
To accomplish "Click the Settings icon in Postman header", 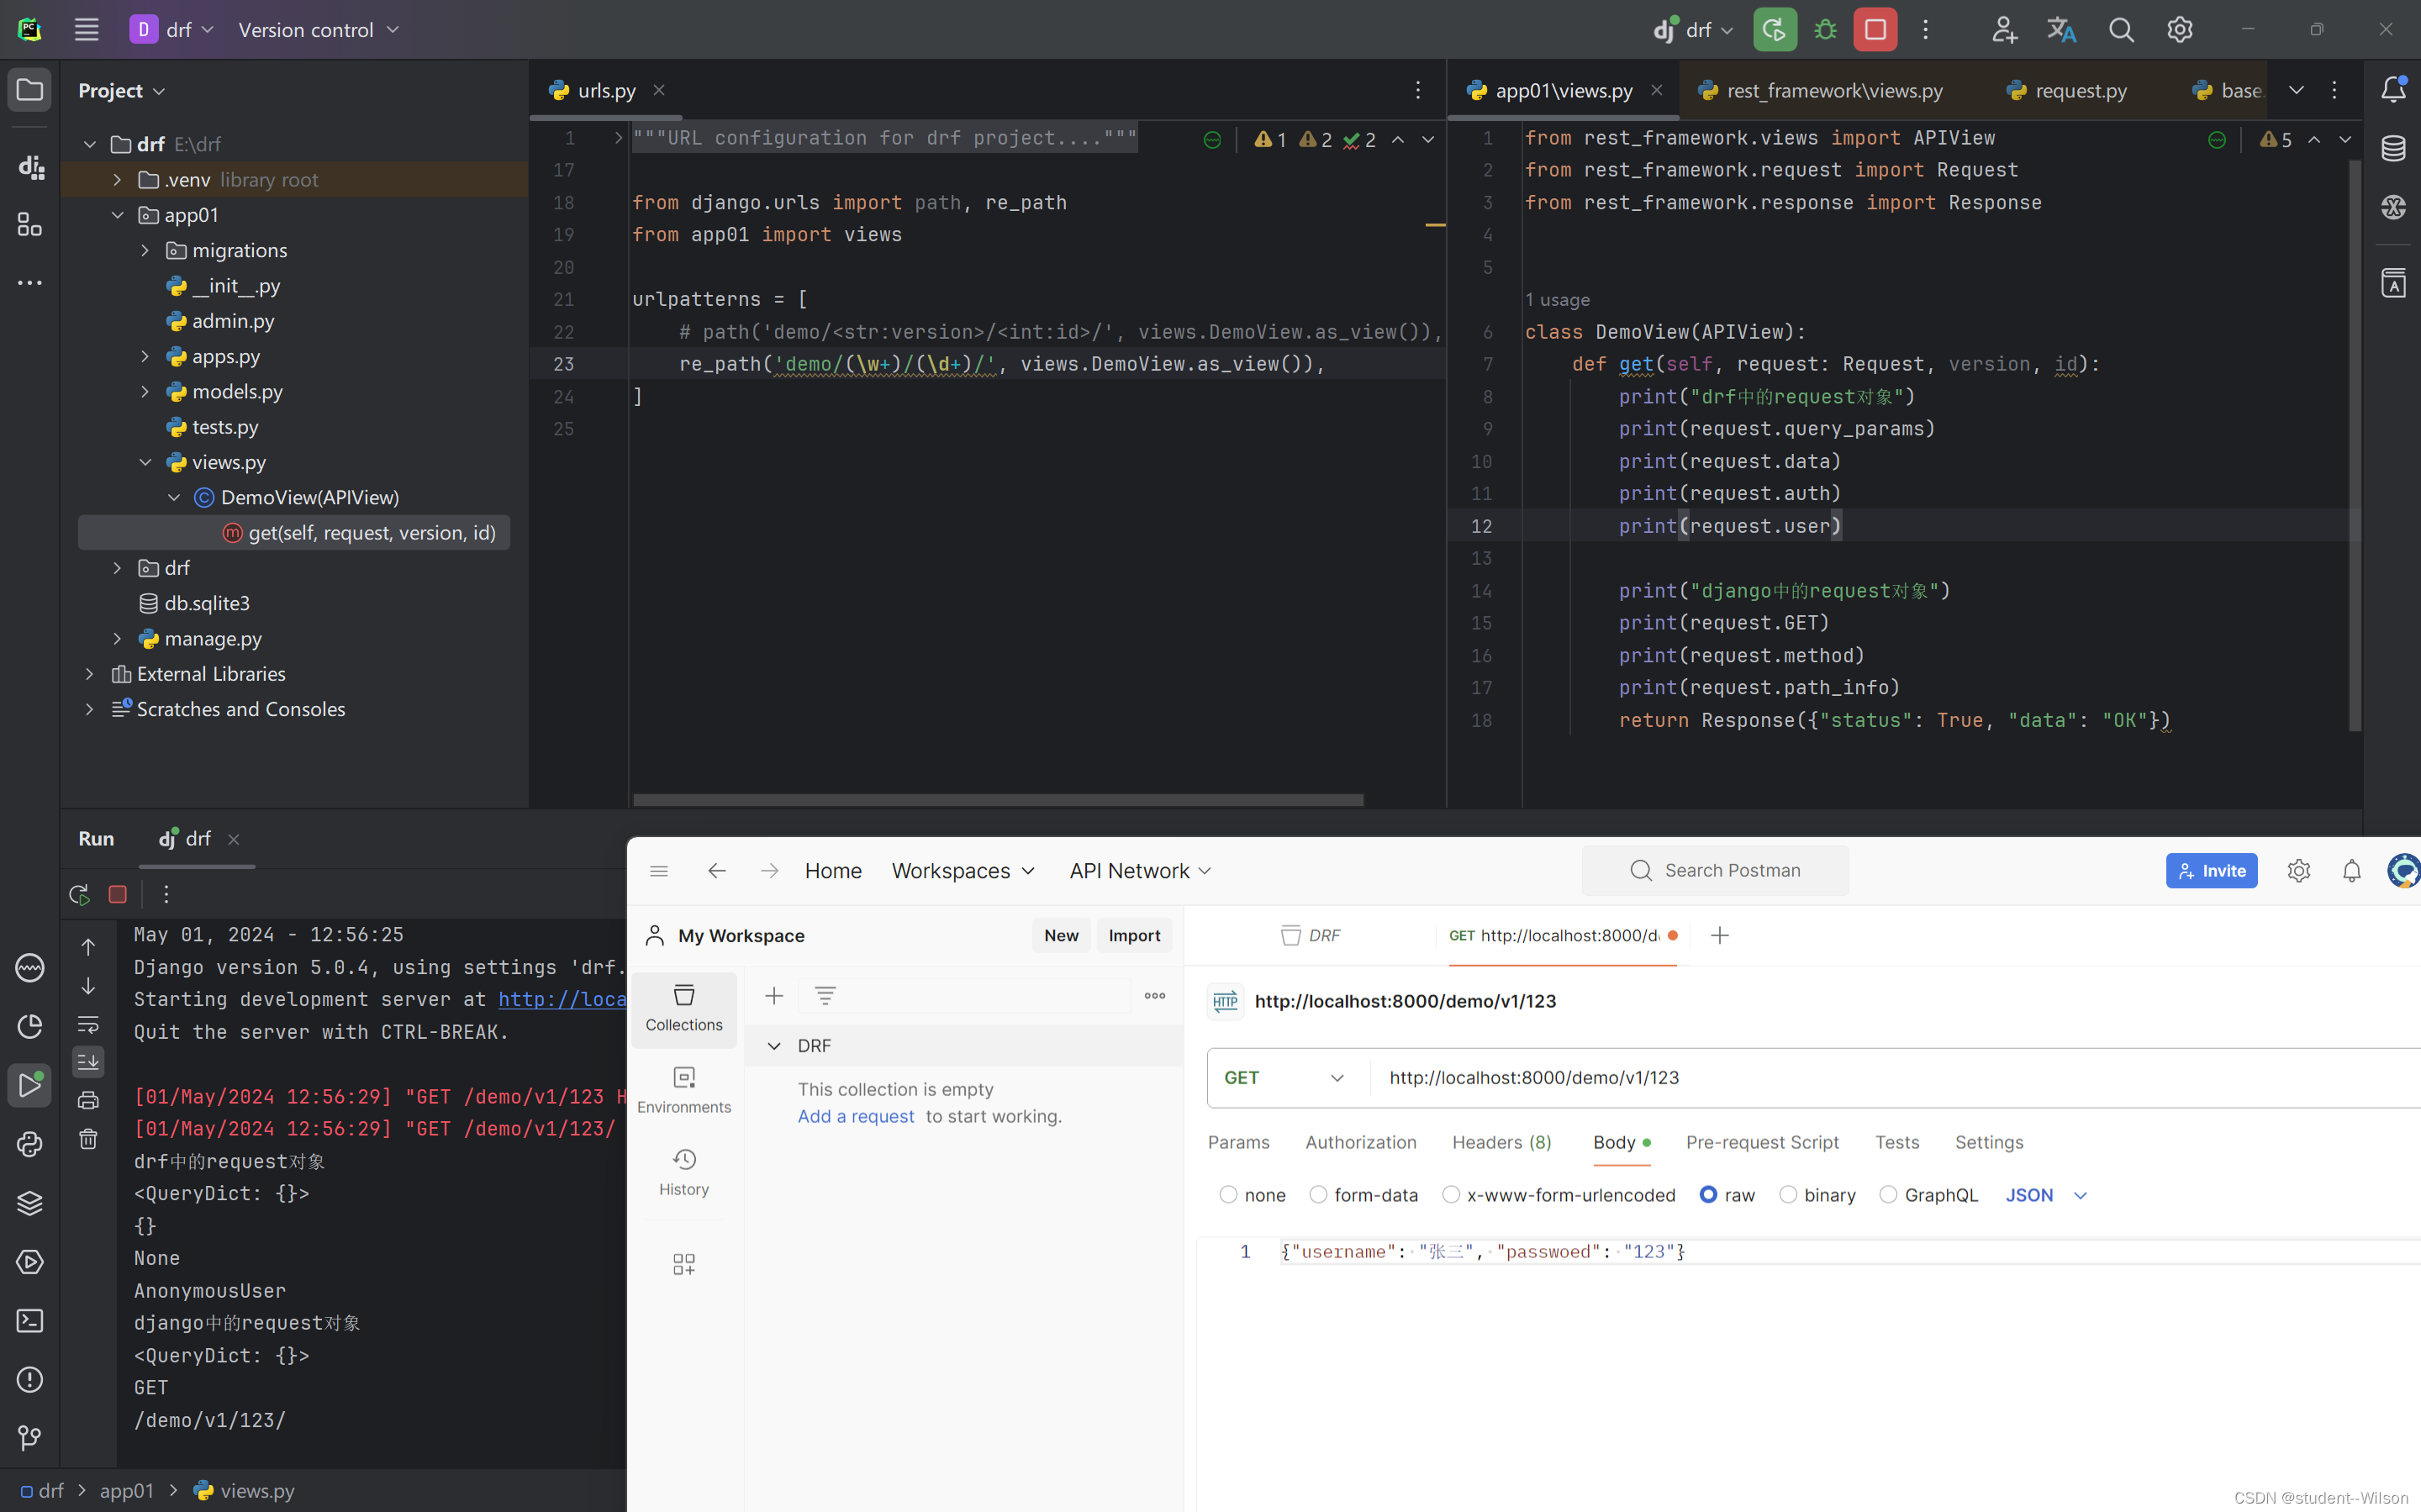I will [2299, 871].
